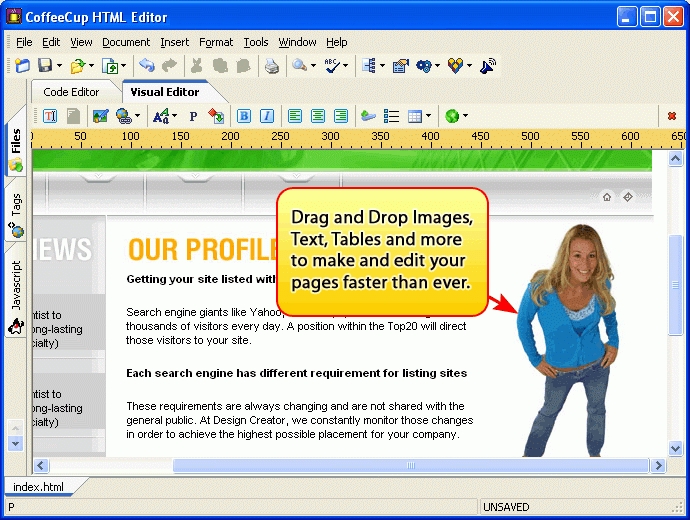Click the Print icon in the toolbar
Image resolution: width=690 pixels, height=520 pixels.
point(271,66)
